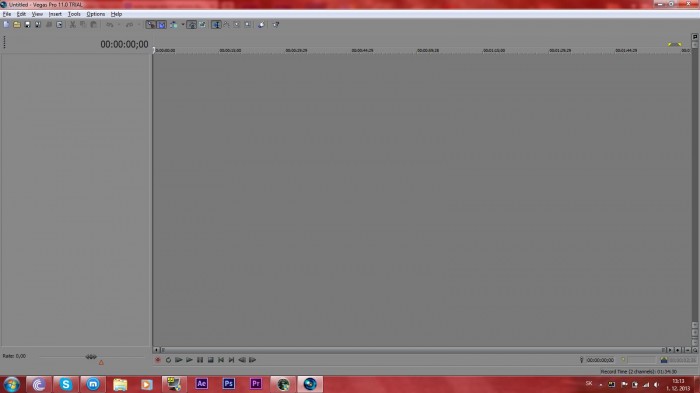700x393 pixels.
Task: Click Previous Frame transport button
Action: (x=242, y=360)
